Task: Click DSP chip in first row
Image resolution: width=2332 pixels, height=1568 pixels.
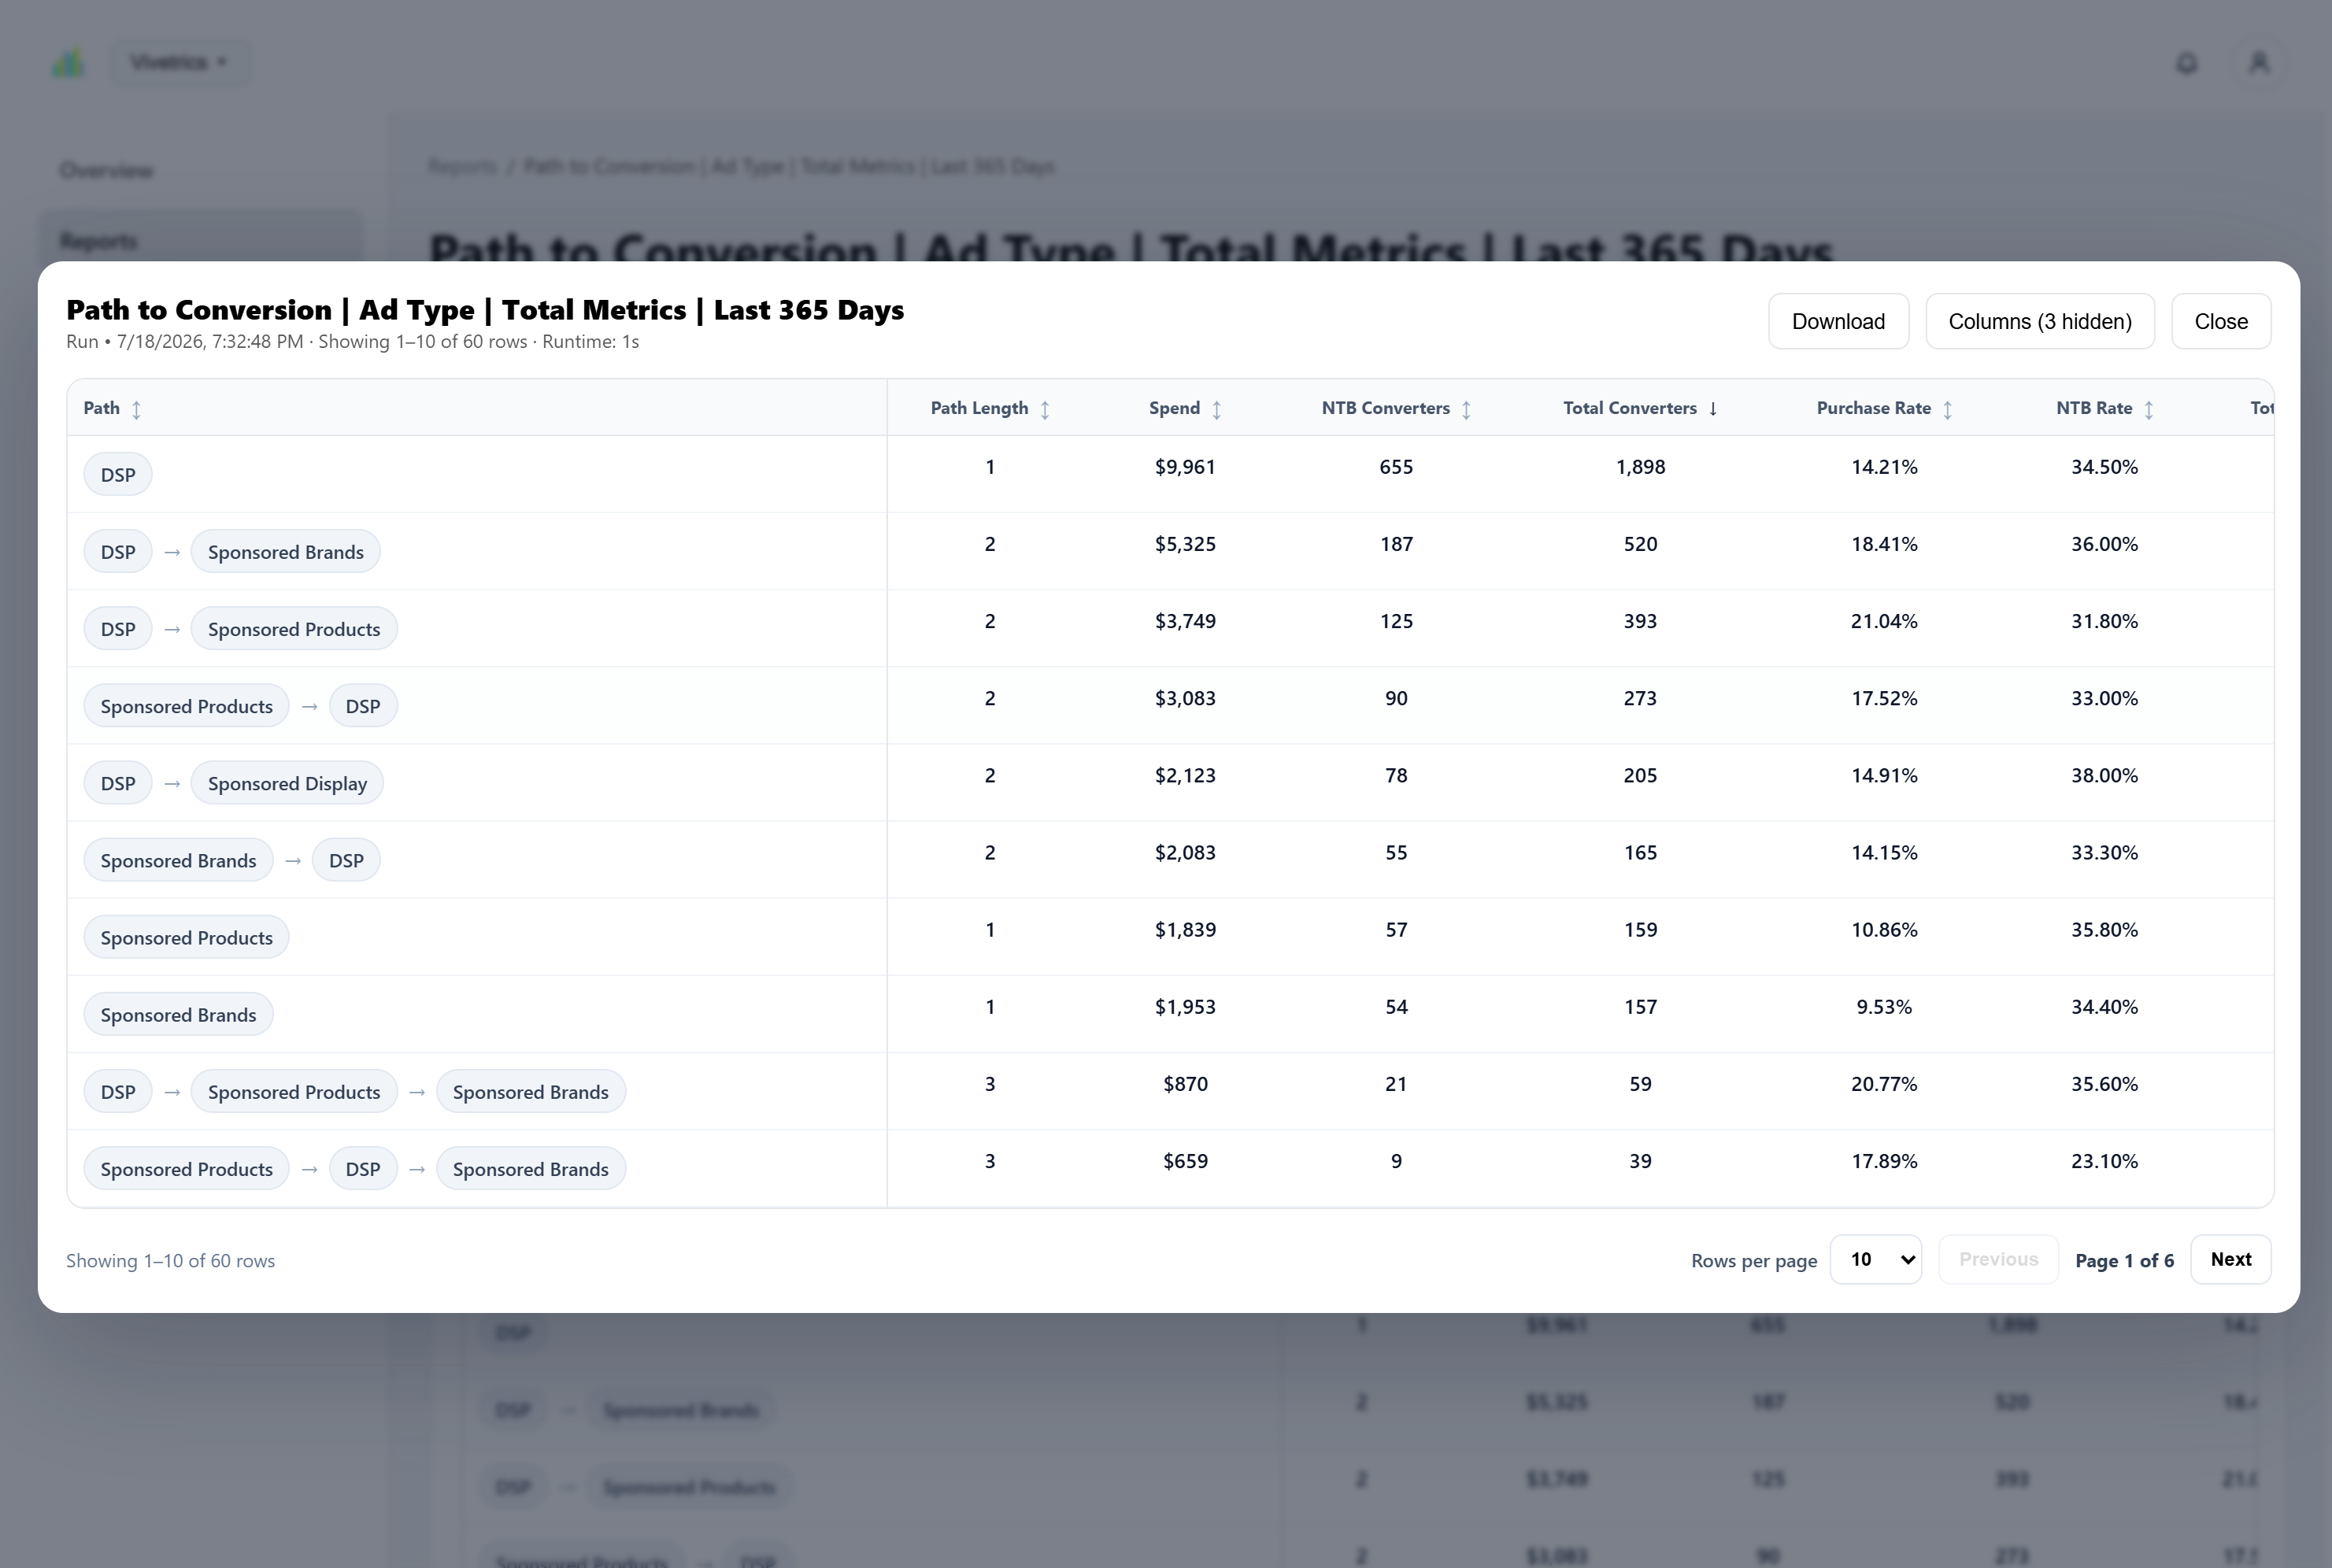Action: (118, 474)
